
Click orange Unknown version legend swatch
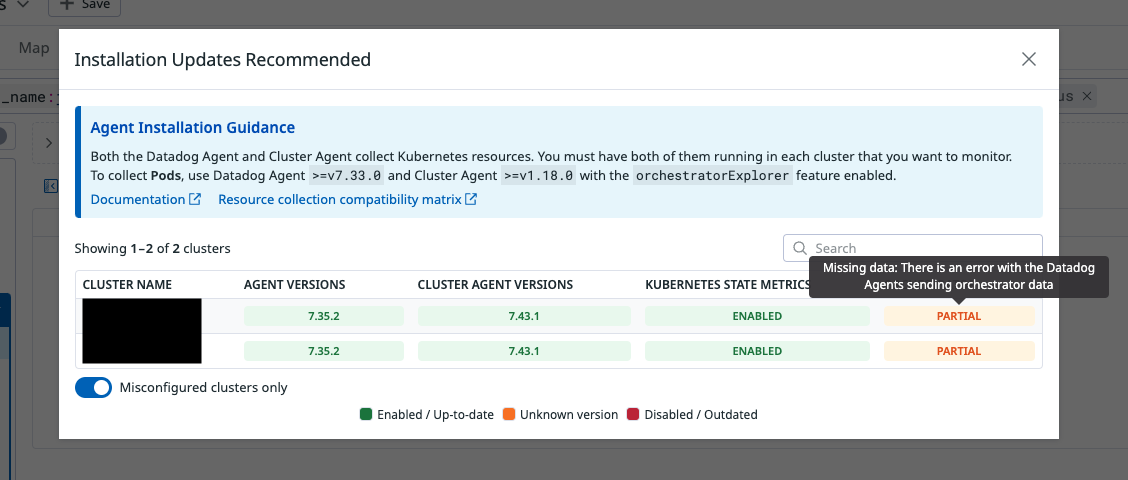[509, 415]
